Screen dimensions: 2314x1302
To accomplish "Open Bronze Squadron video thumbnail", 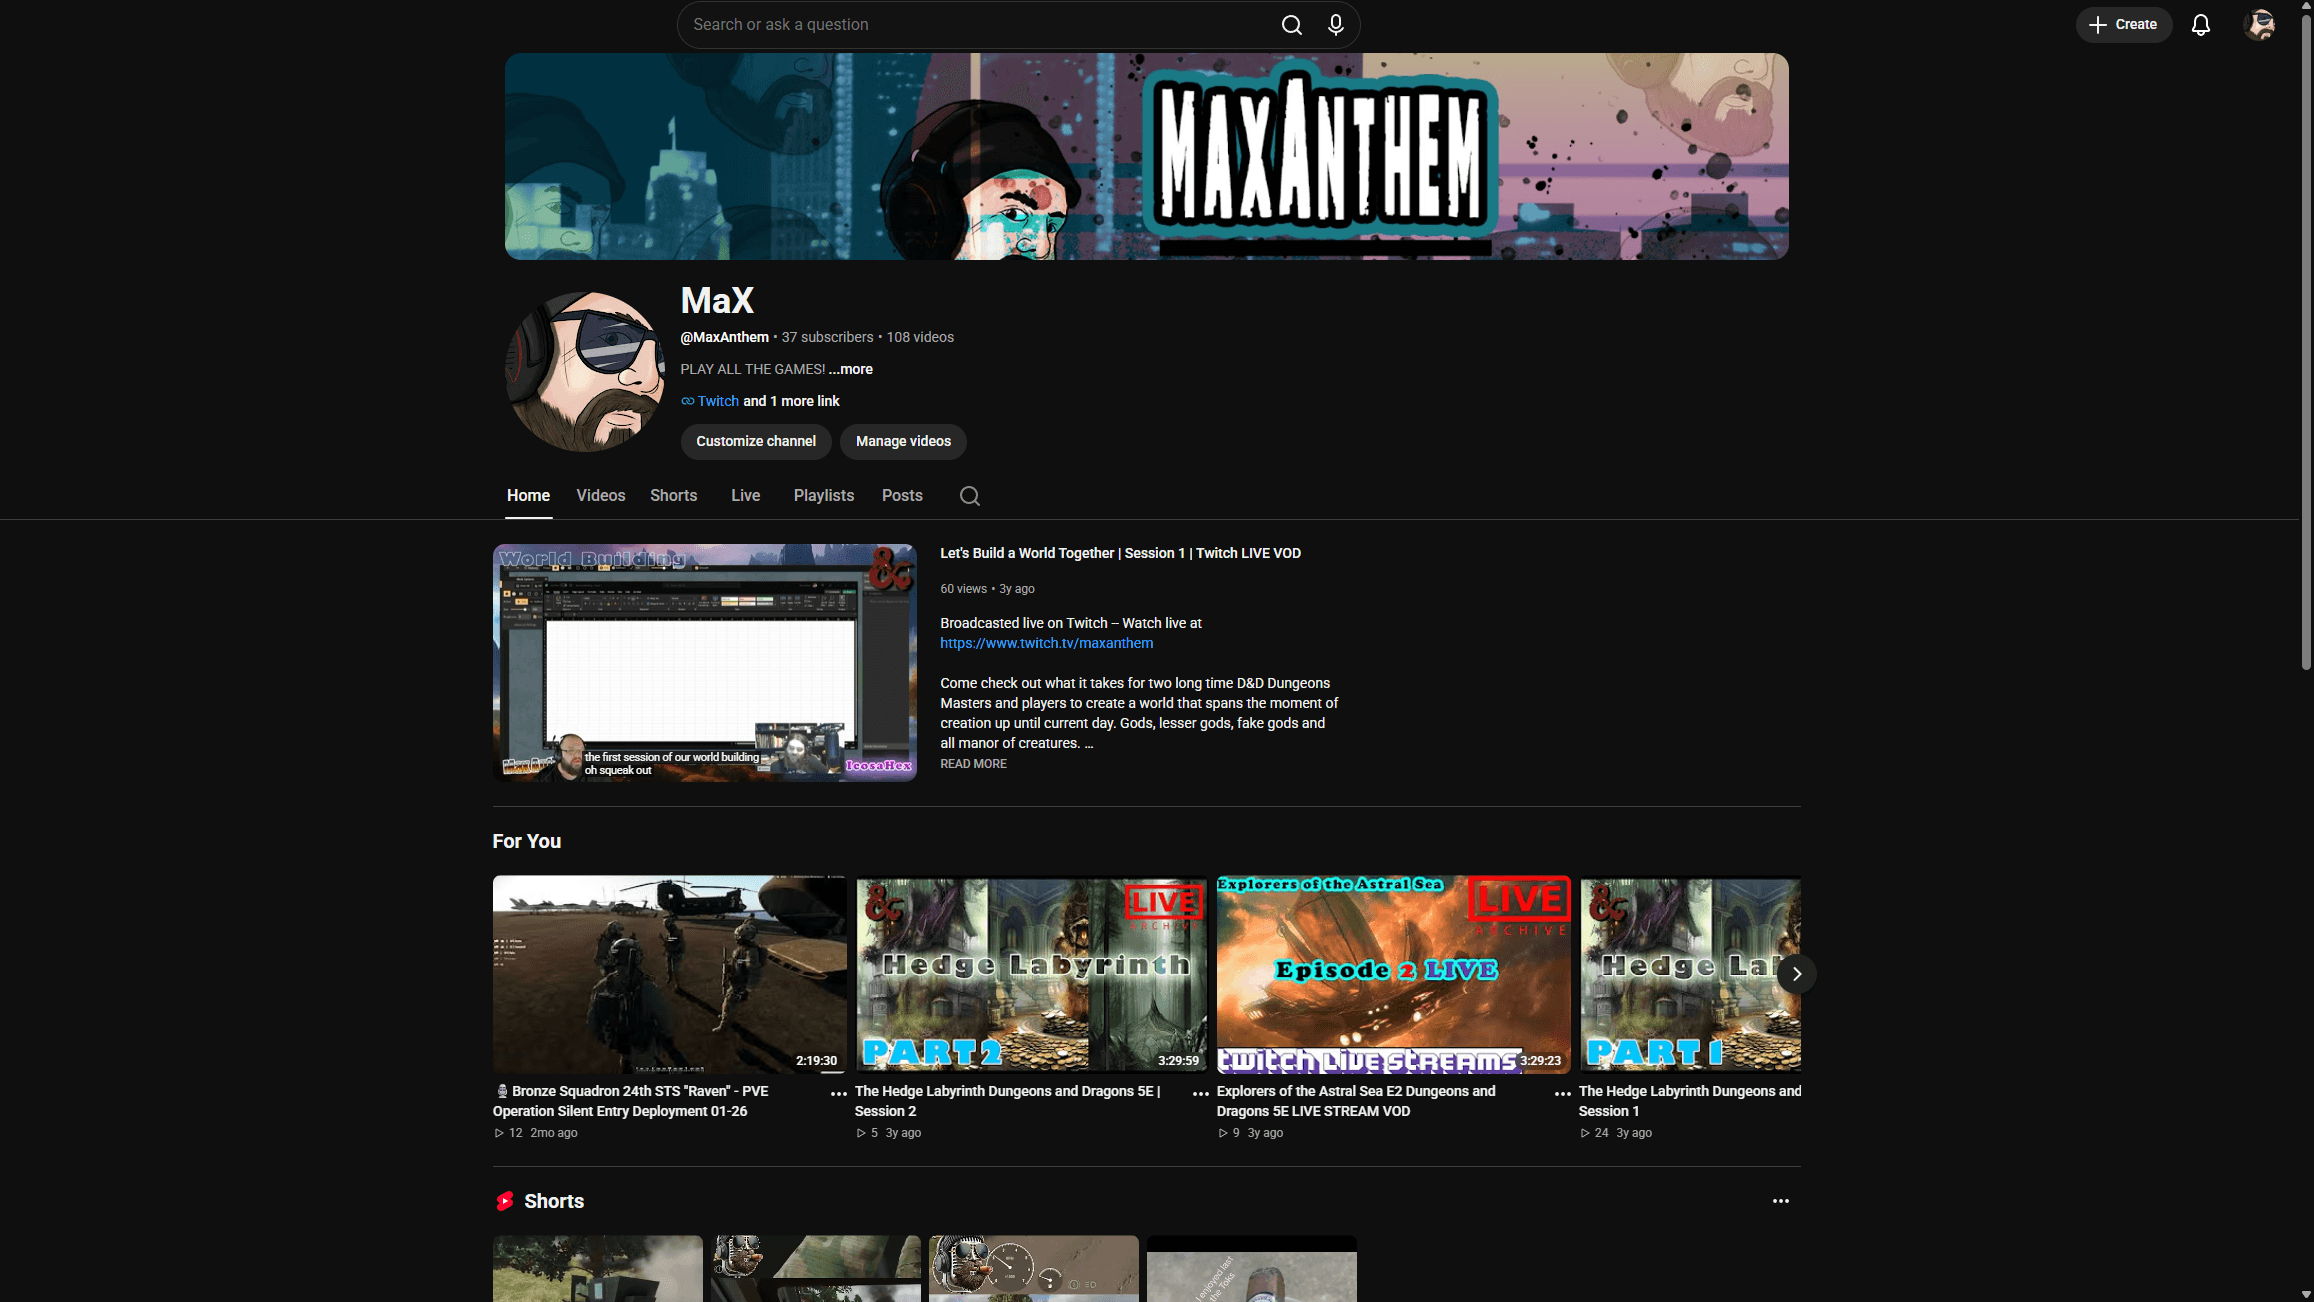I will [x=669, y=975].
